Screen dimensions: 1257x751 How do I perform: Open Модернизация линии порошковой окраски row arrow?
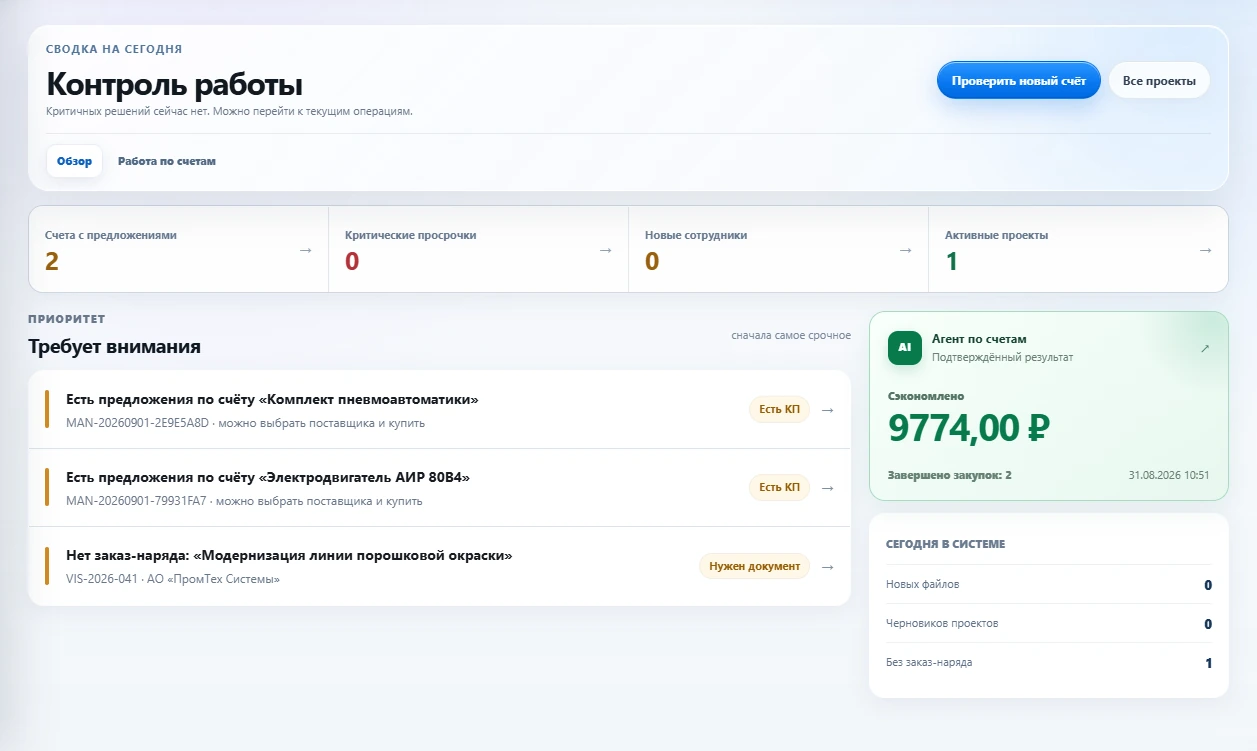827,566
